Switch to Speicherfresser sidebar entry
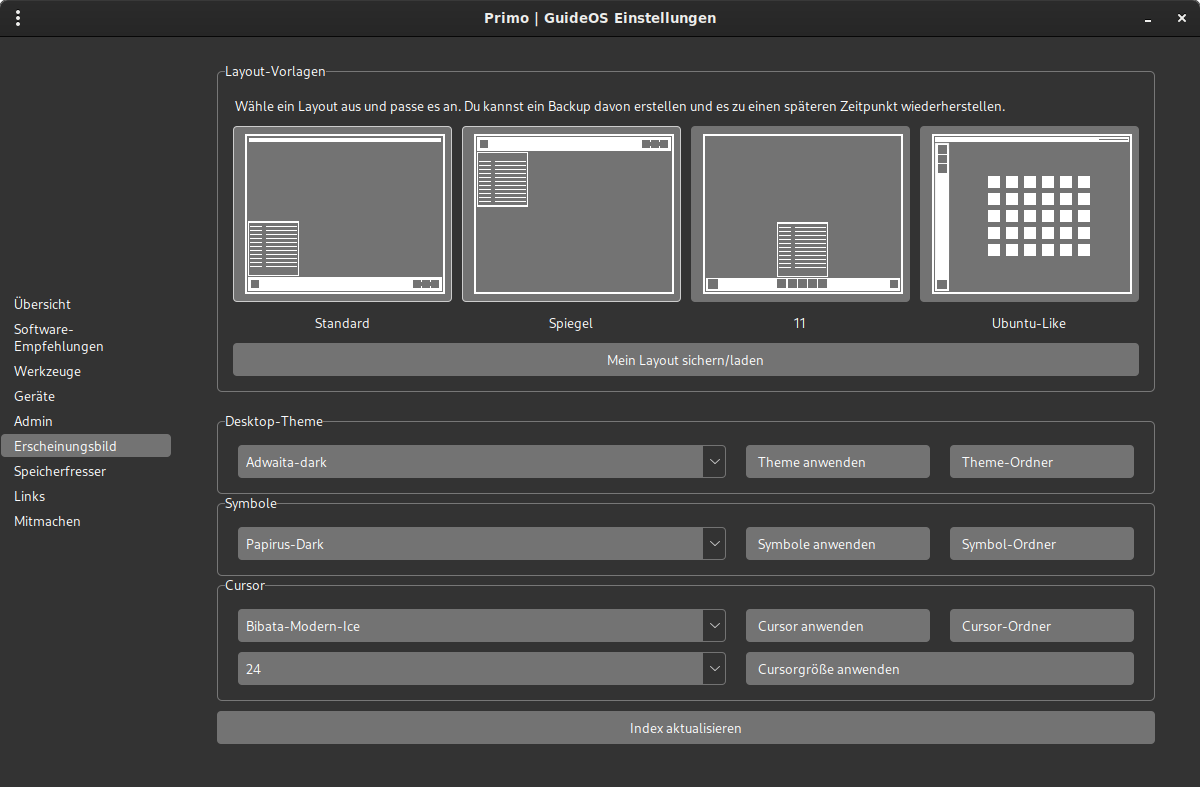 [60, 471]
